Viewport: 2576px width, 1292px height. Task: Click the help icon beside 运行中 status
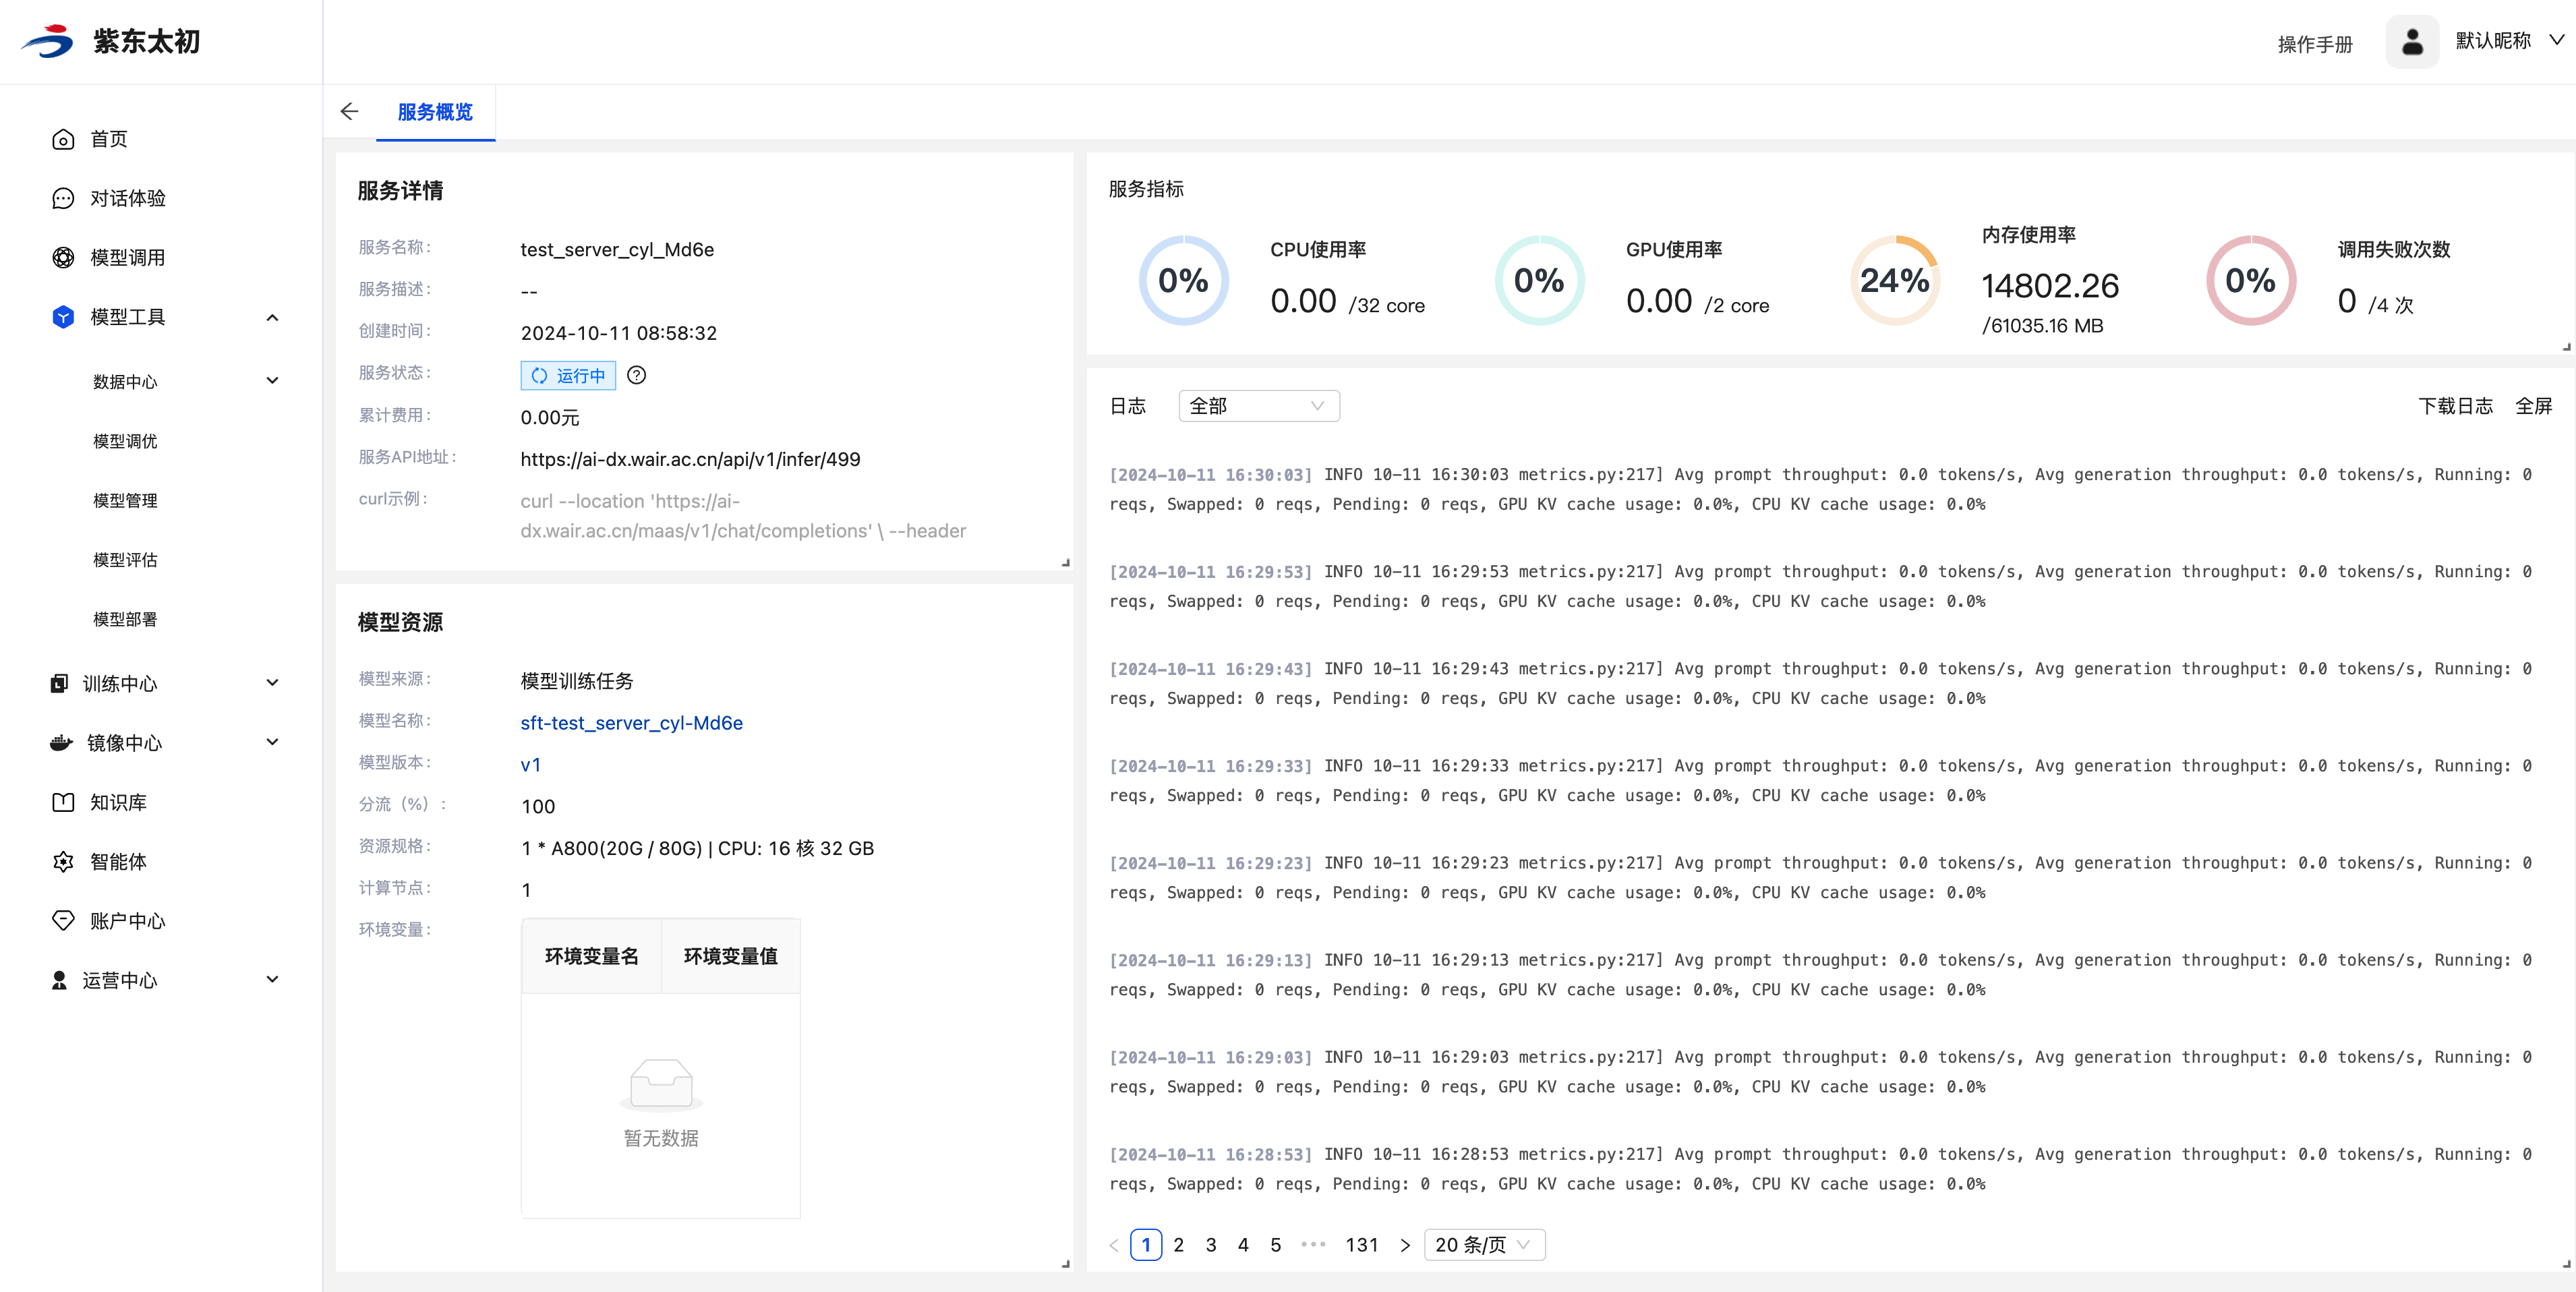[x=636, y=375]
